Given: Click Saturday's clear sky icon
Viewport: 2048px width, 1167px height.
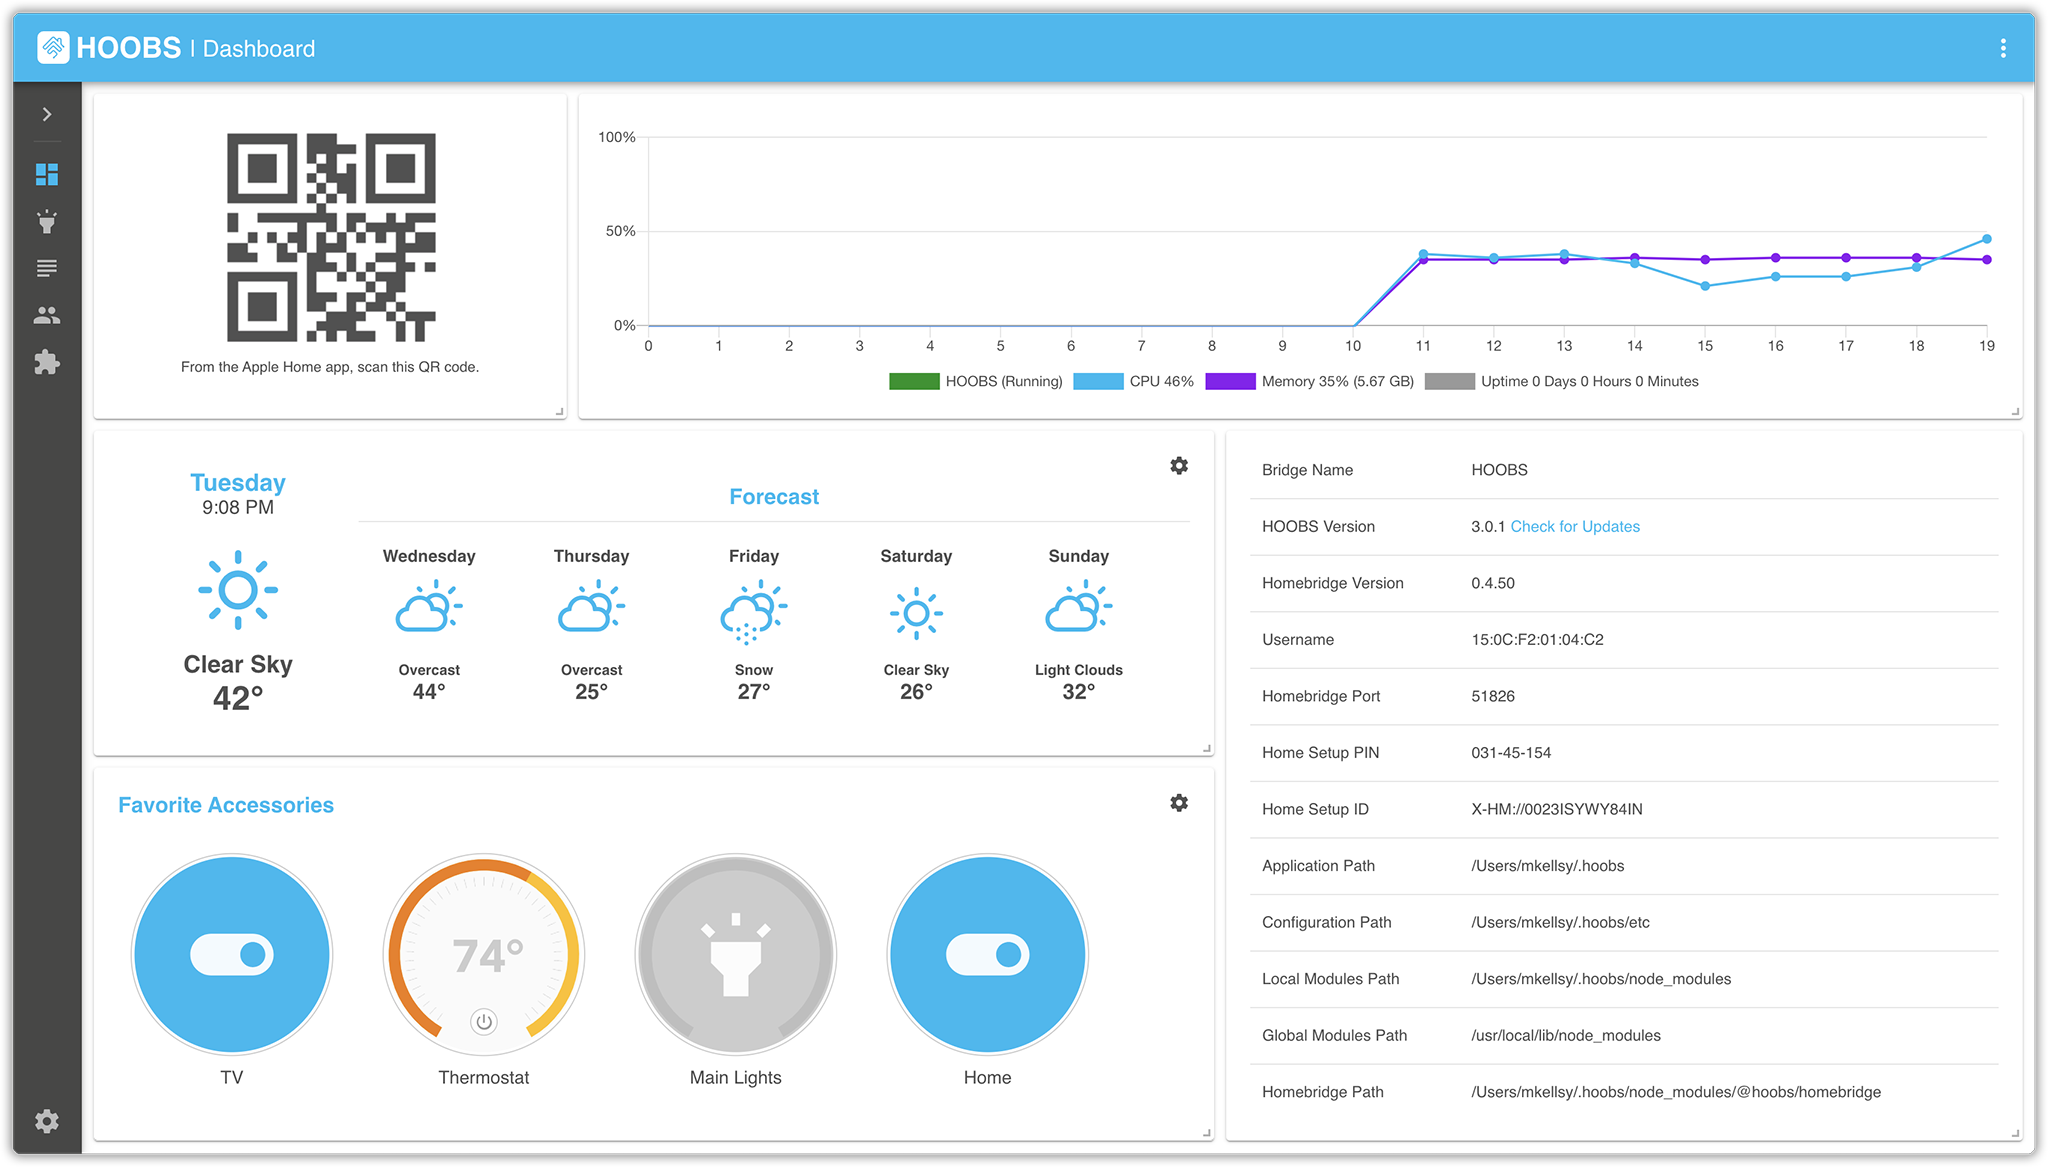Looking at the screenshot, I should [x=916, y=613].
